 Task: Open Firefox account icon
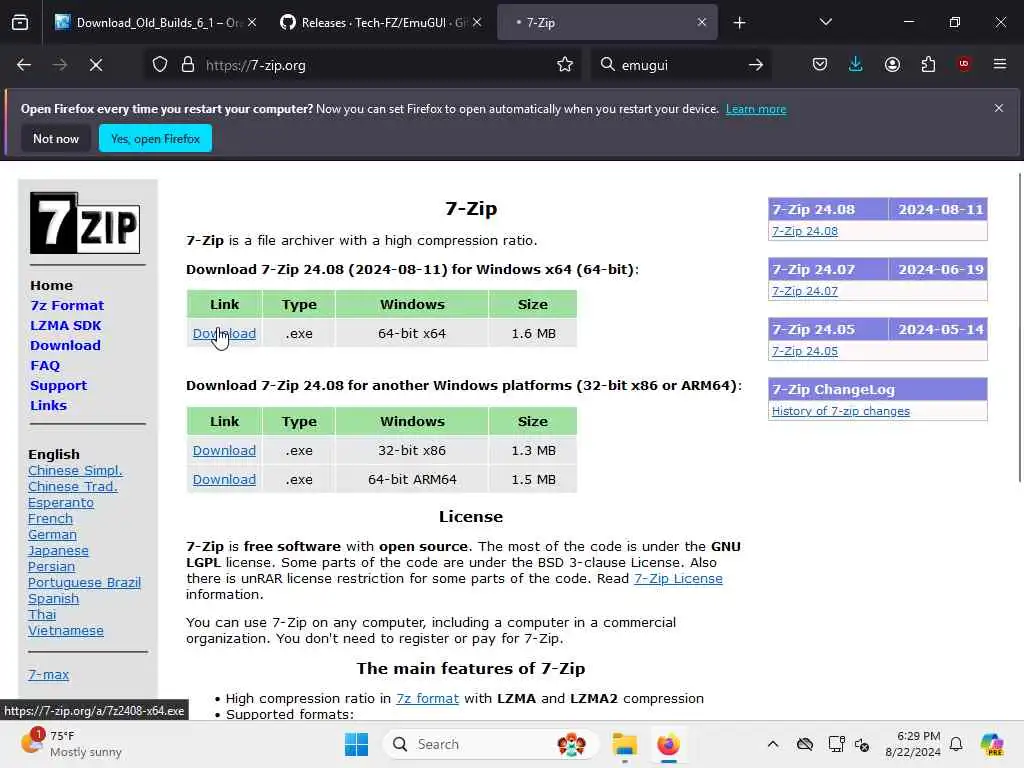tap(892, 64)
